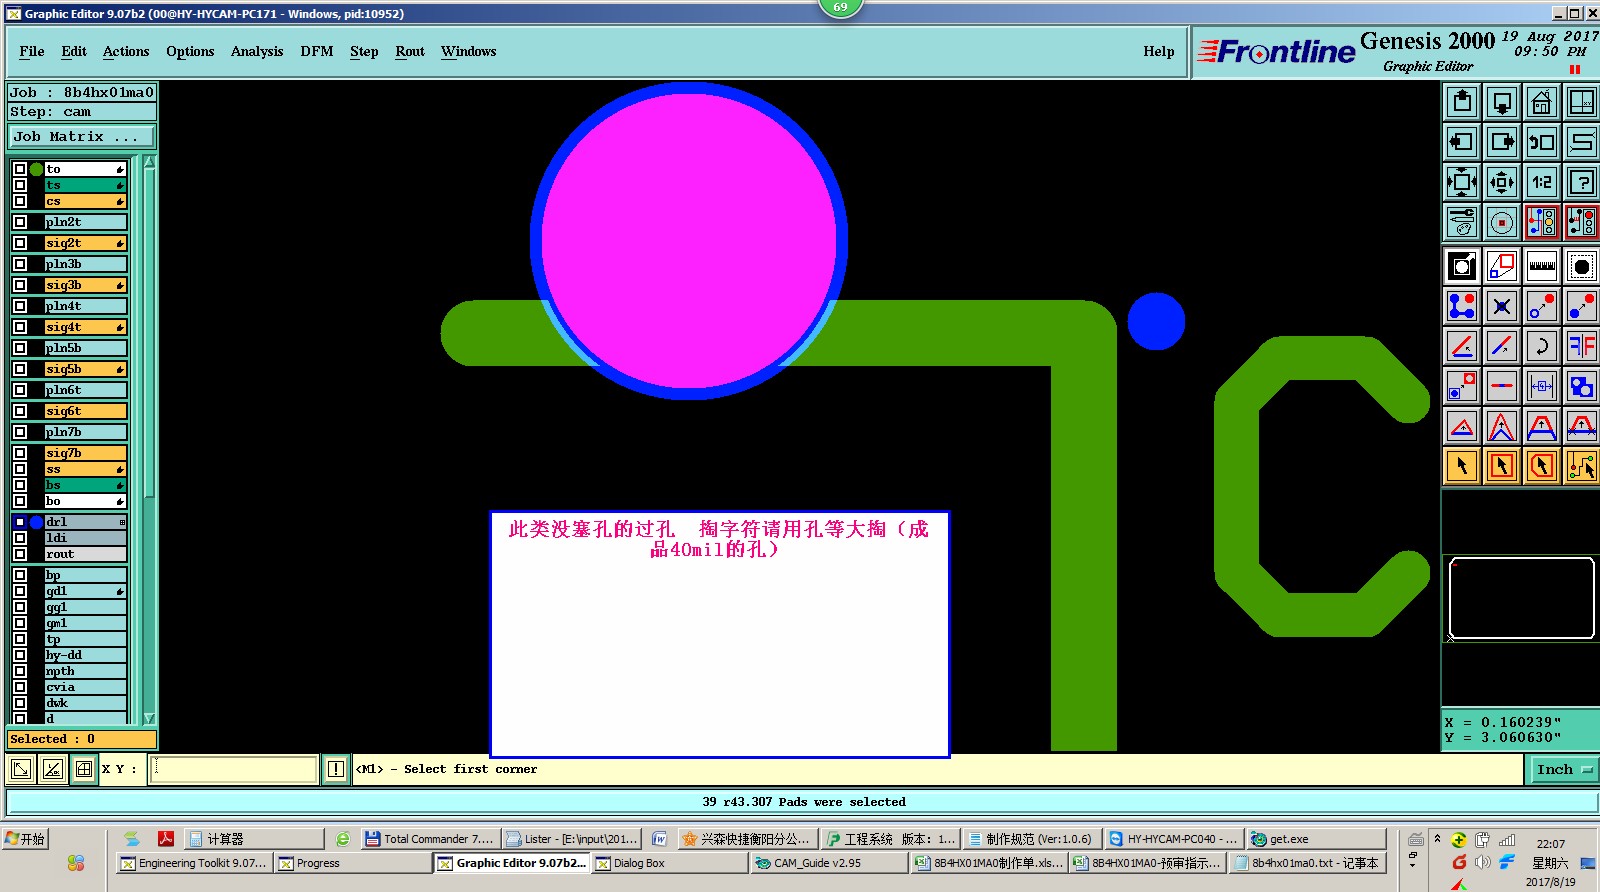
Task: Open the Edit menu
Action: click(x=74, y=52)
